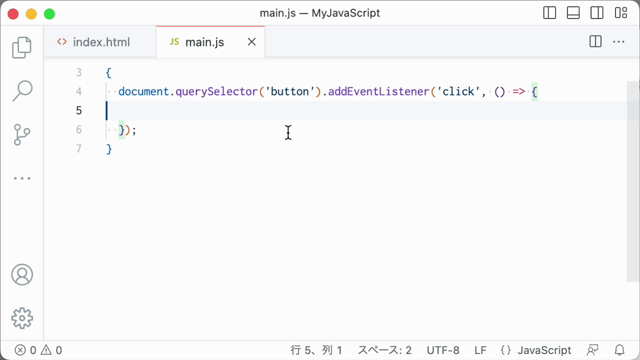Open the feedback icon in status bar
This screenshot has width=640, height=360.
click(593, 350)
